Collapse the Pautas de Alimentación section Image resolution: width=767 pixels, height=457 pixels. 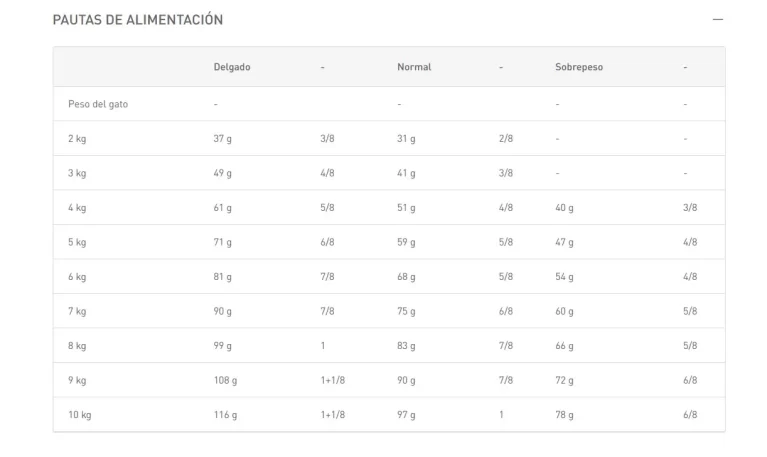(x=717, y=20)
